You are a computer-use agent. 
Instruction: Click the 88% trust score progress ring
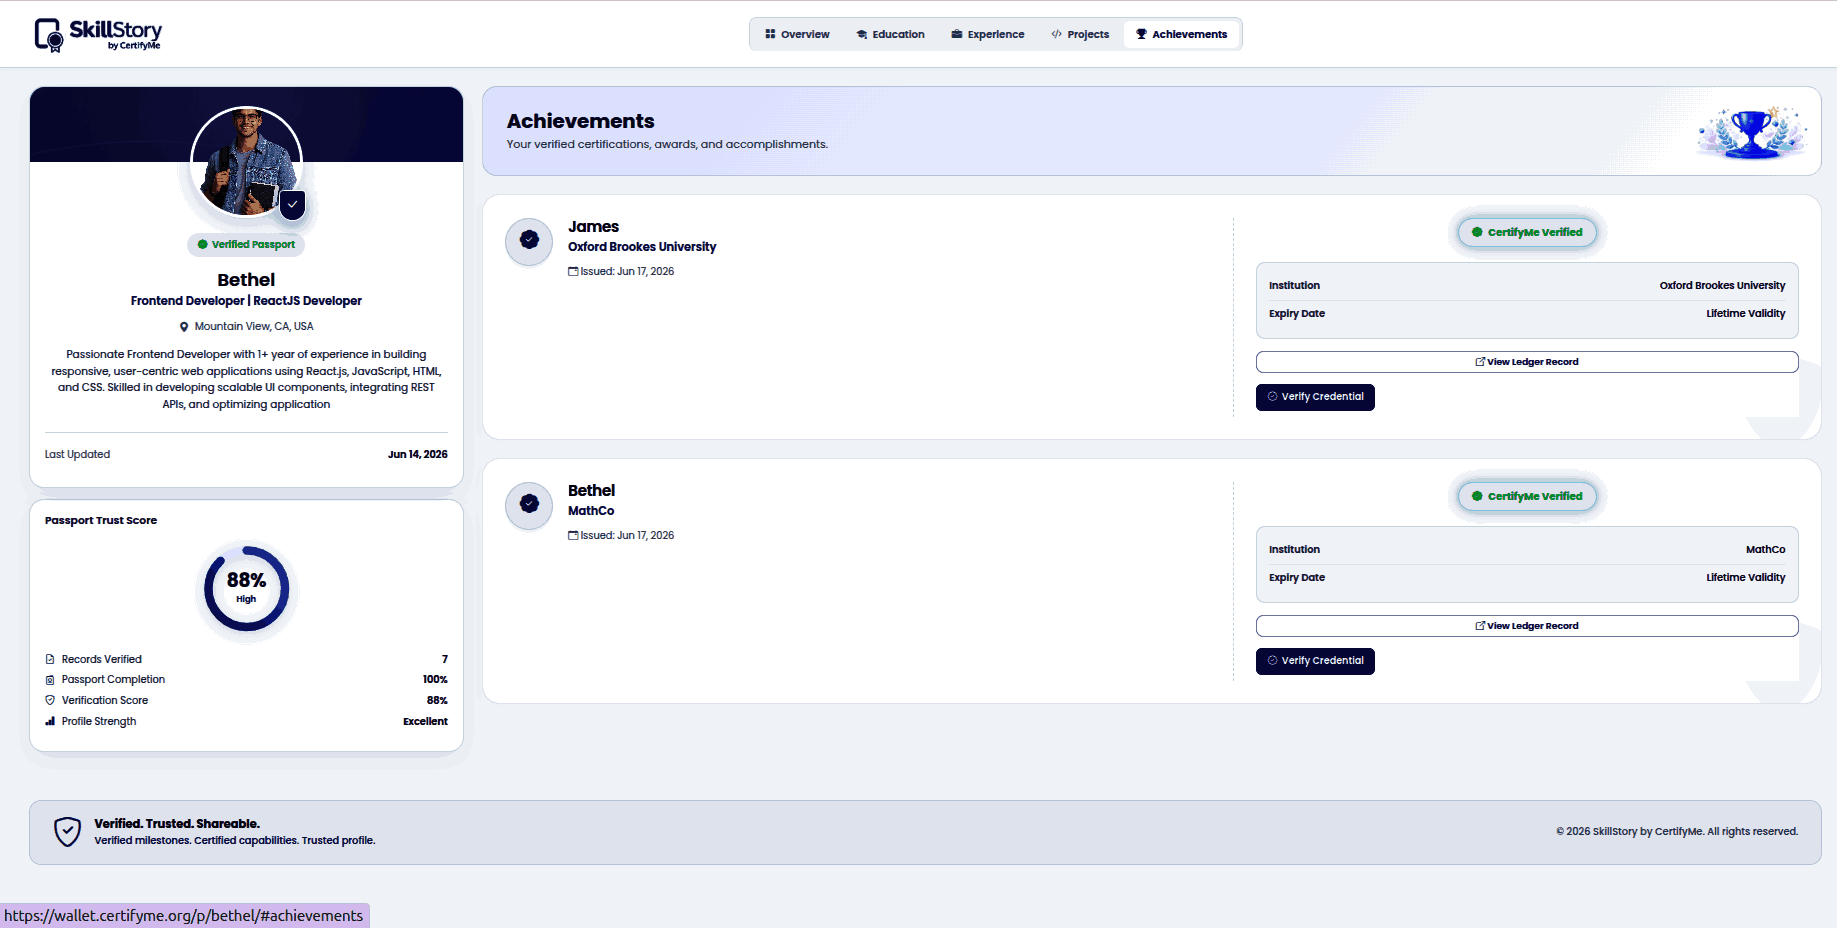point(246,588)
